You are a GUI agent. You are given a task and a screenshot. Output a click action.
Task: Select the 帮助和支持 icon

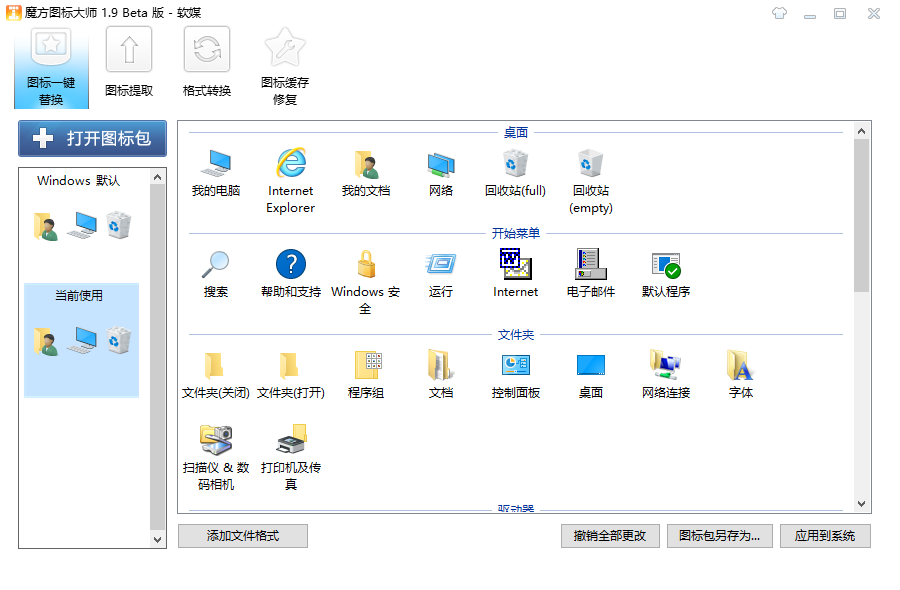coord(290,262)
